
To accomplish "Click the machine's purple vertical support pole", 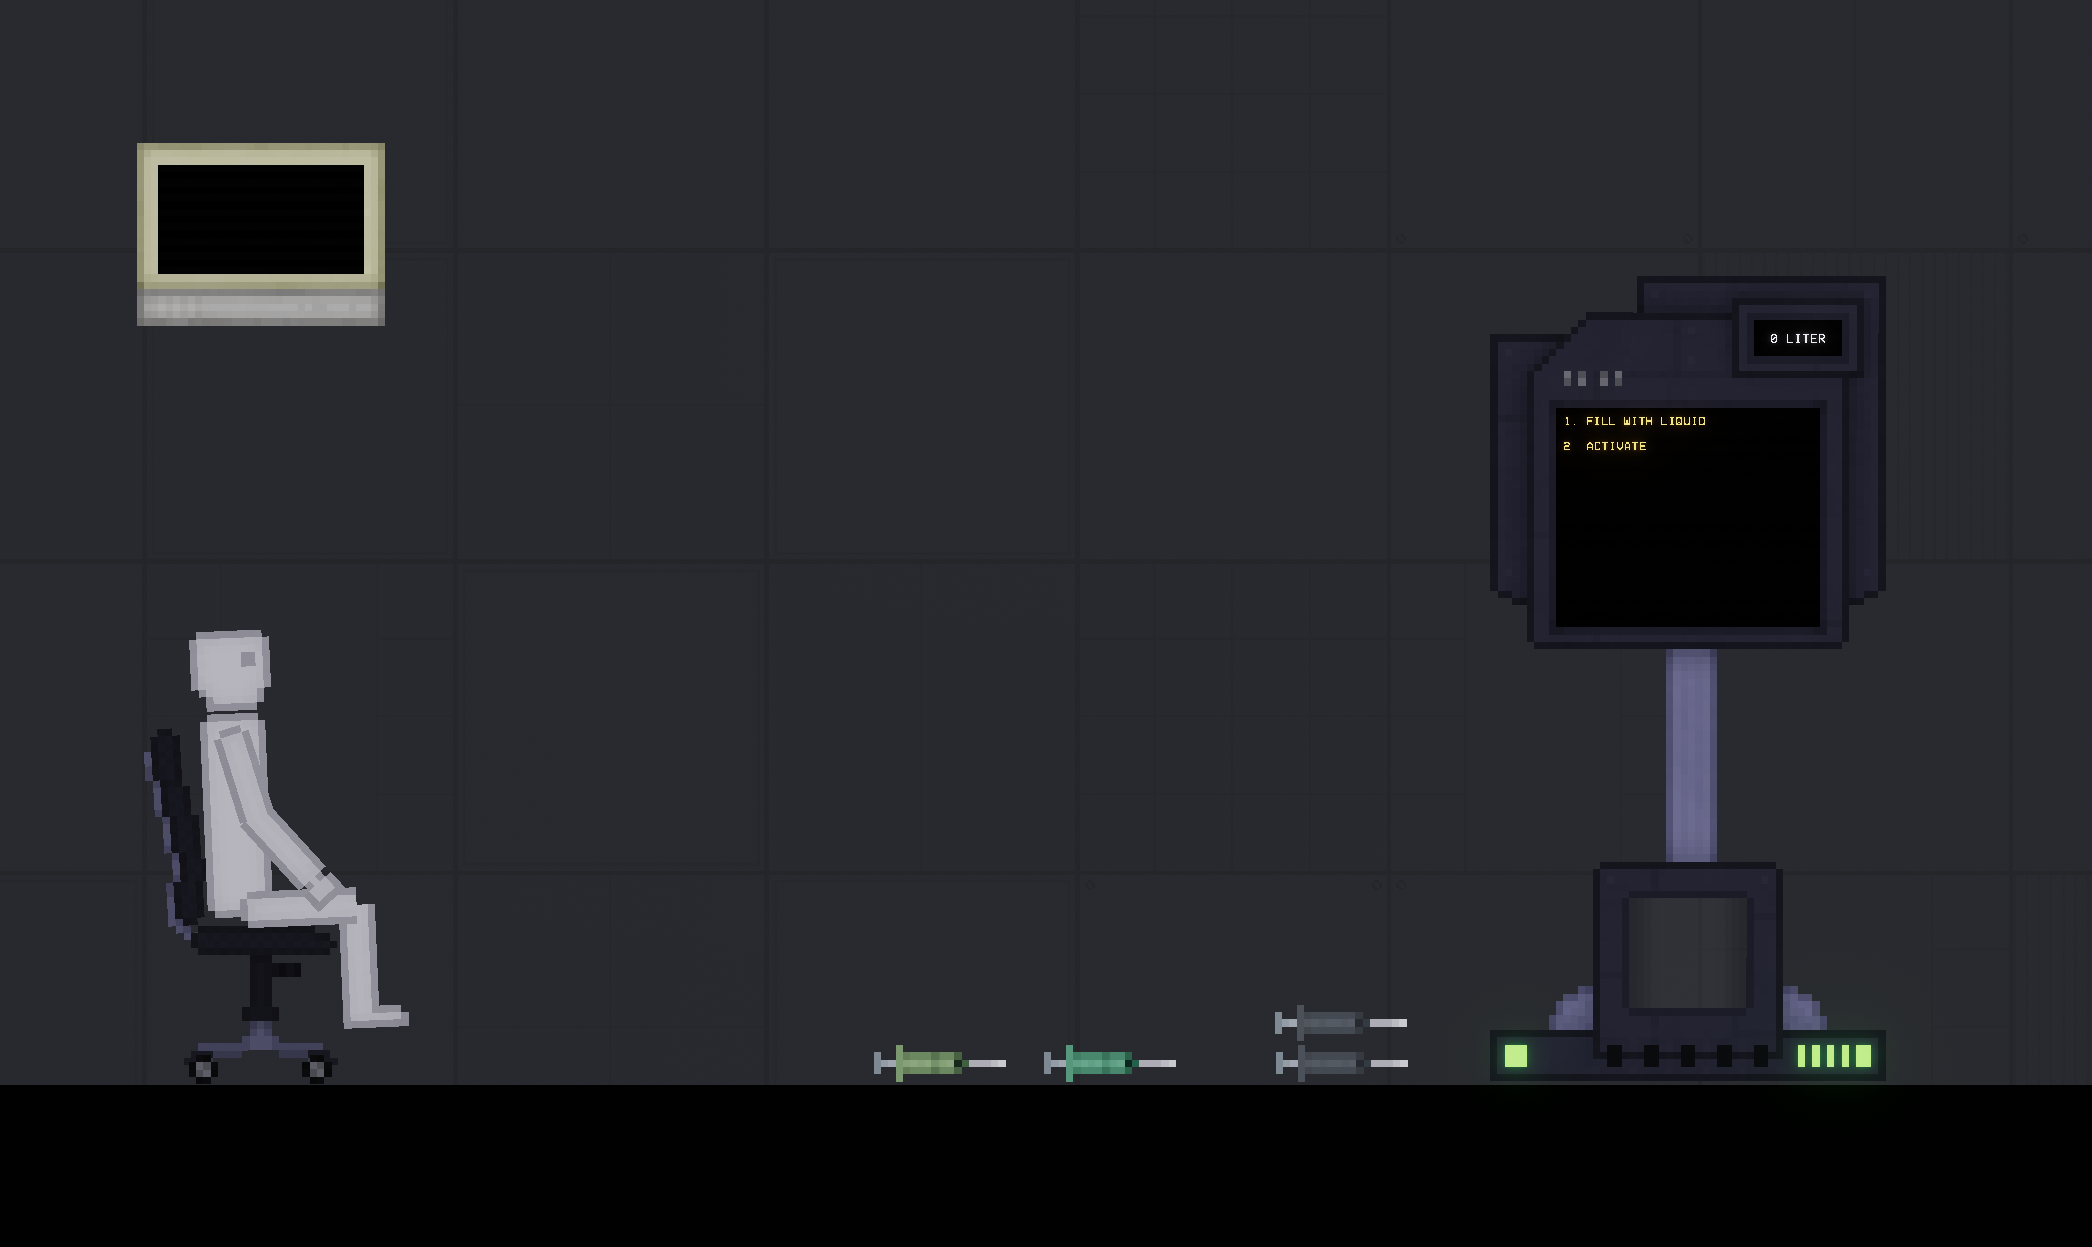I will (x=1691, y=755).
